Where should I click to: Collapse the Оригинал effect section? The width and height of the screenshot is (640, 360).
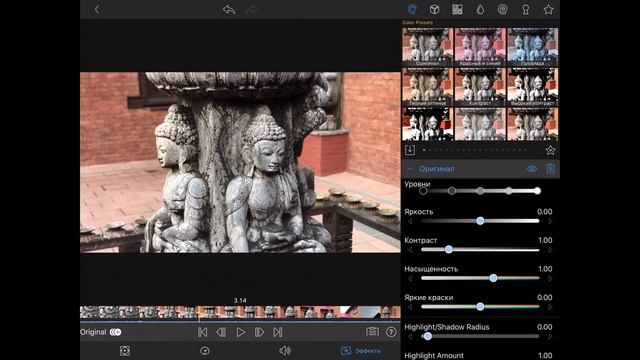tap(409, 169)
